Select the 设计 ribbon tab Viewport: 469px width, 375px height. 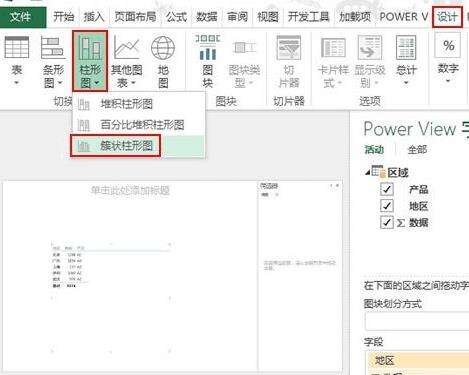click(447, 17)
